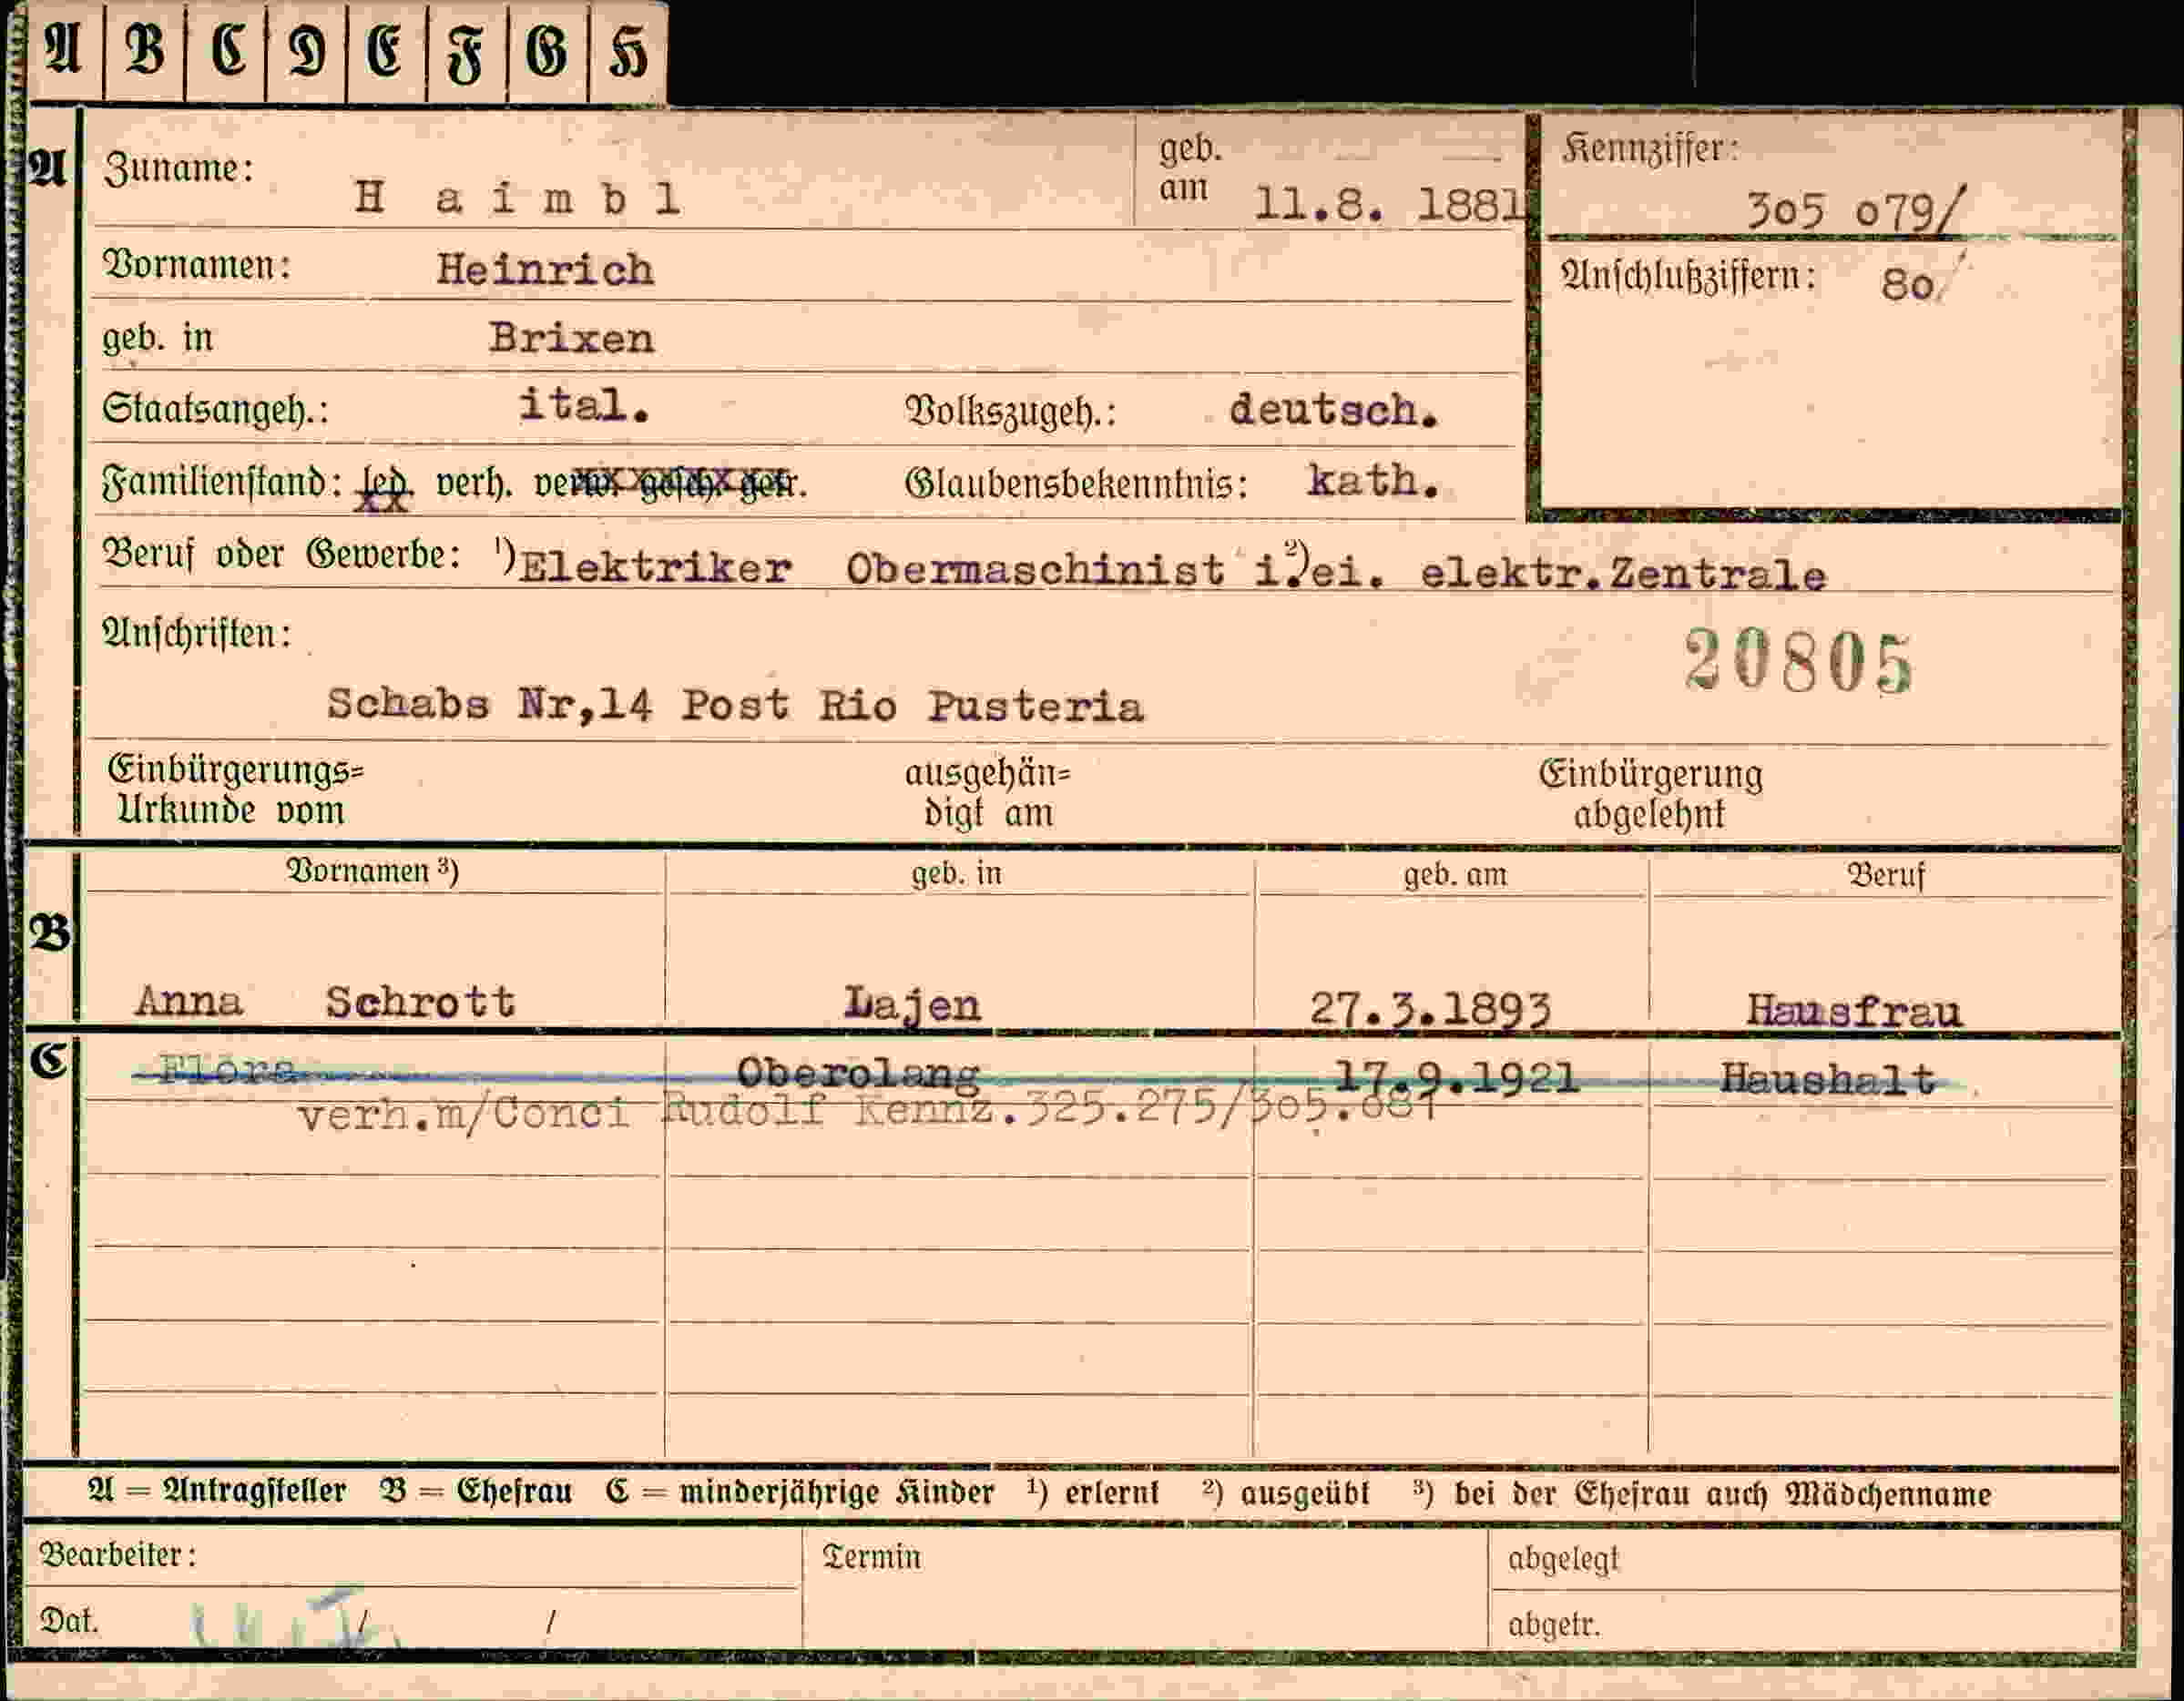Screen dimensions: 2184x1701
Task: Click the 'Anschlußziffern:' label
Action: (x=1688, y=277)
